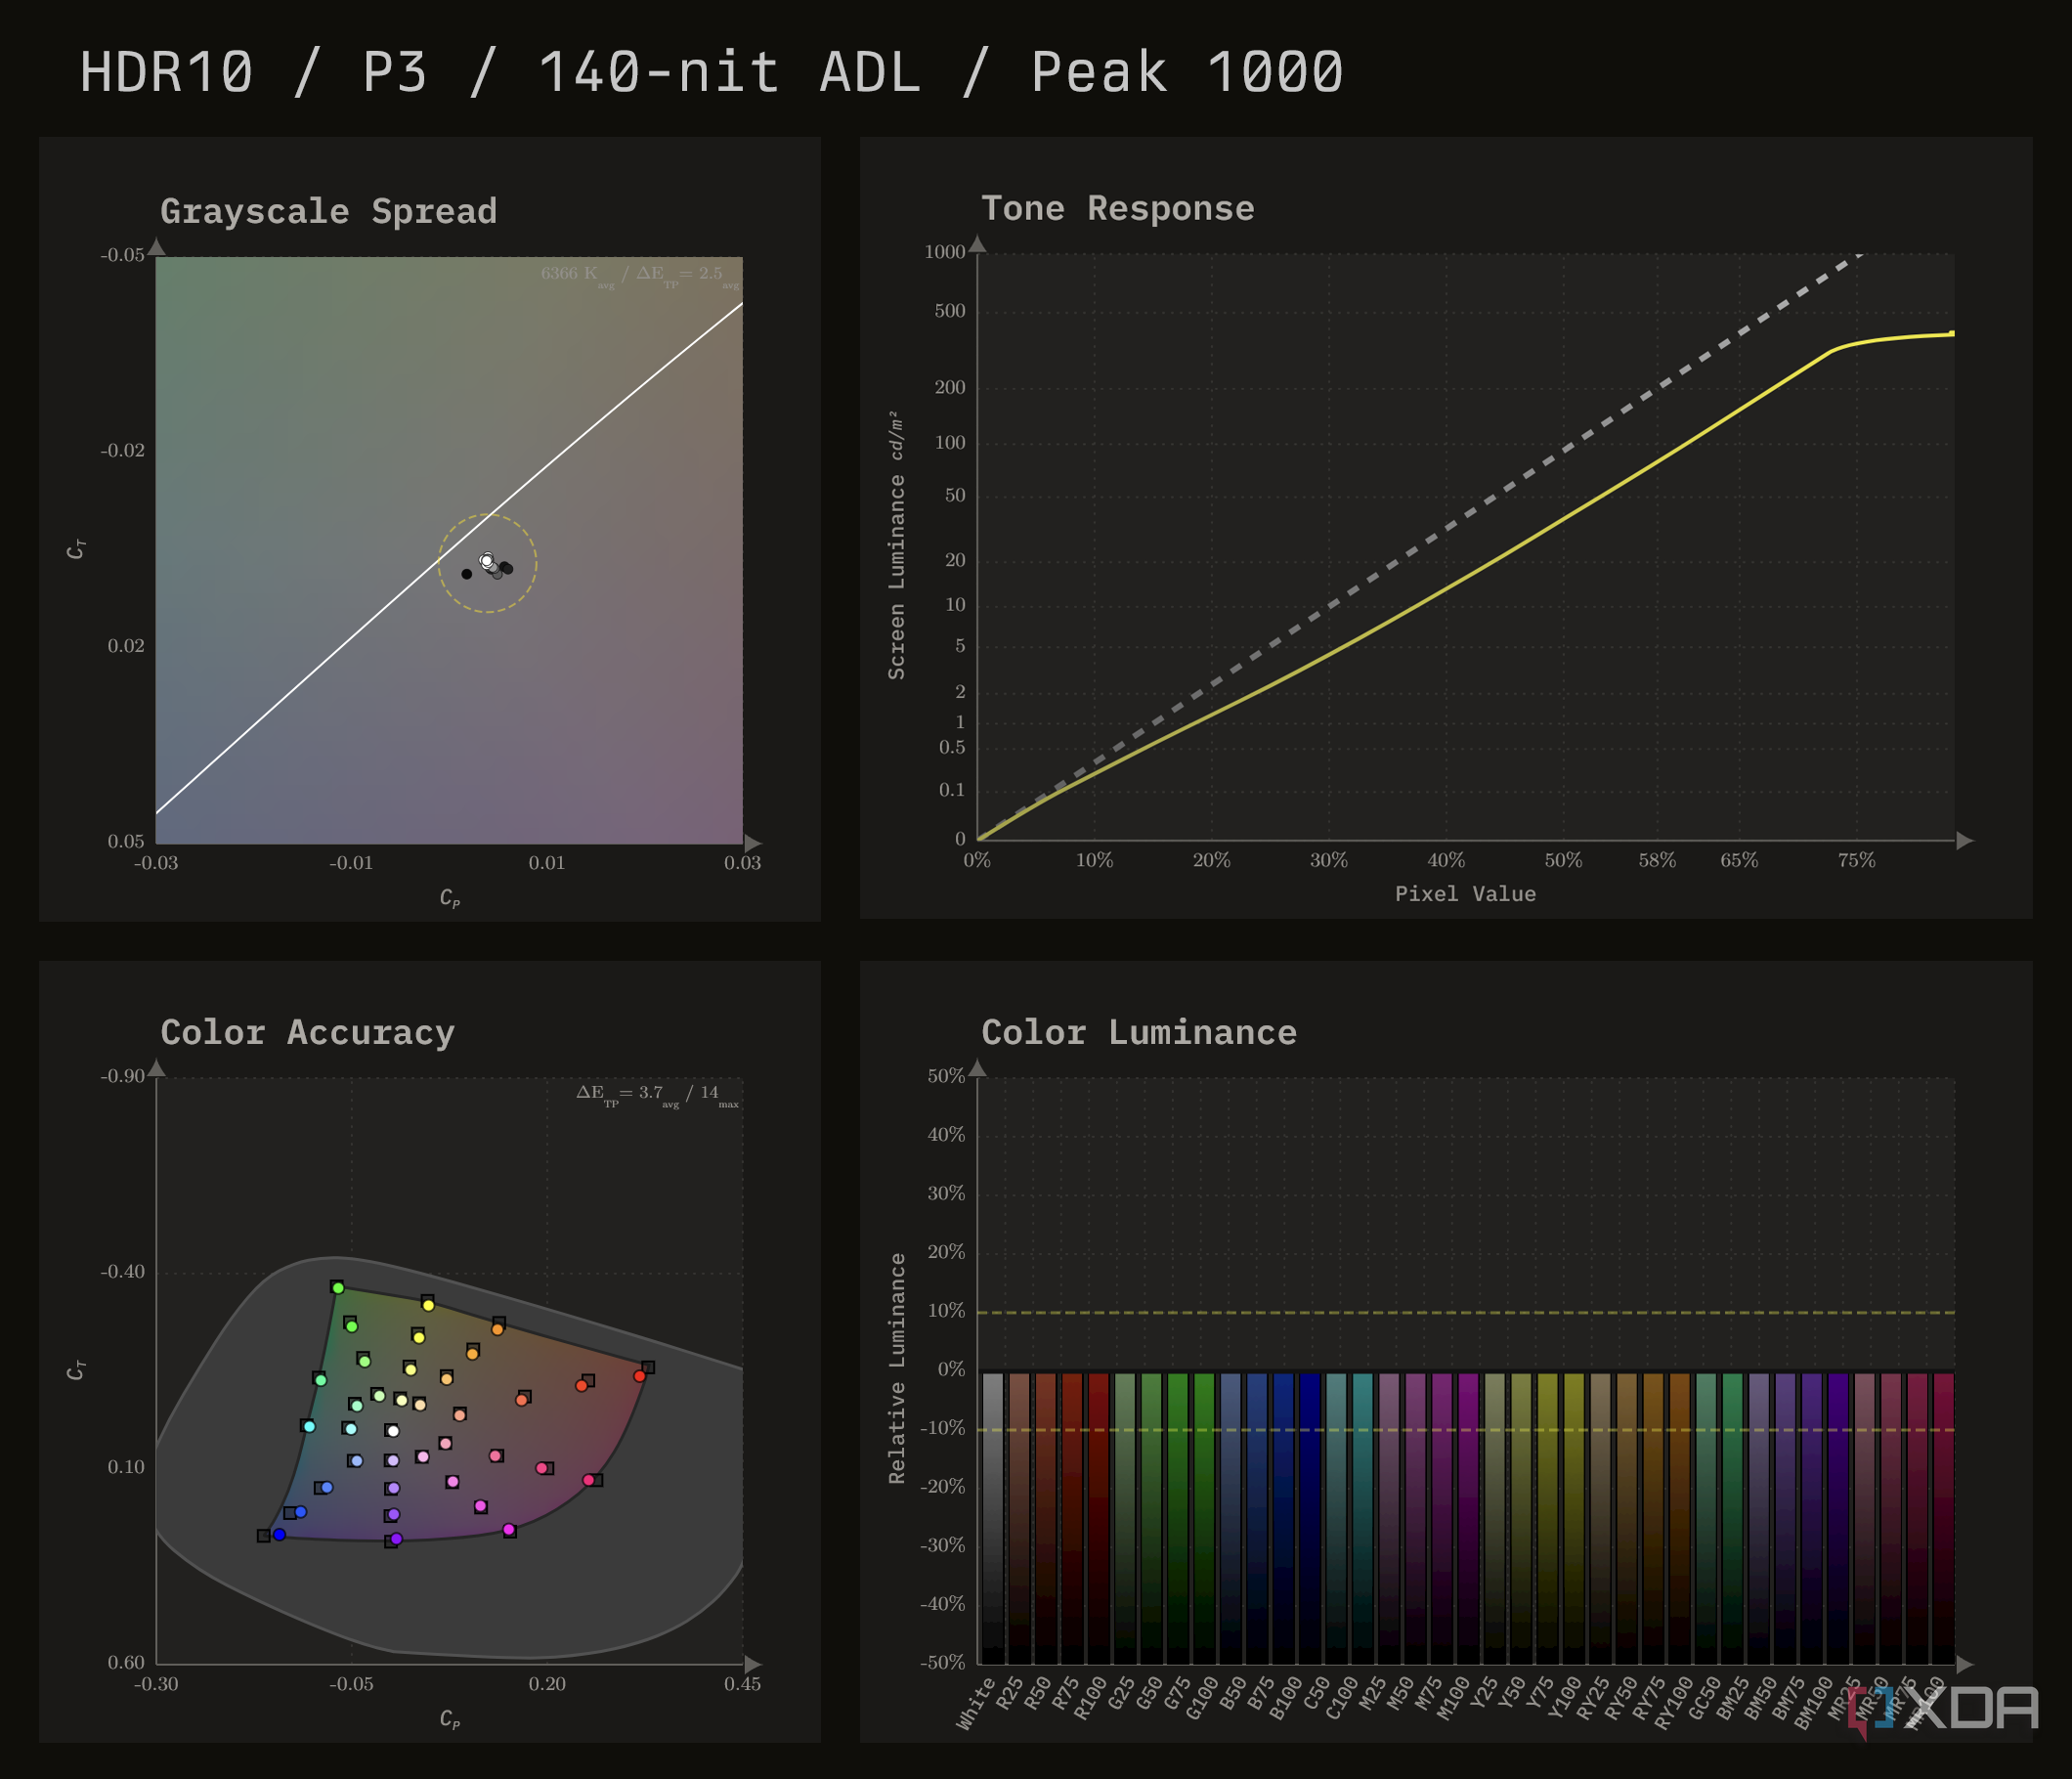Viewport: 2072px width, 1779px height.
Task: Select the 'Screen Luminance cd/m²' axis label
Action: (x=896, y=545)
